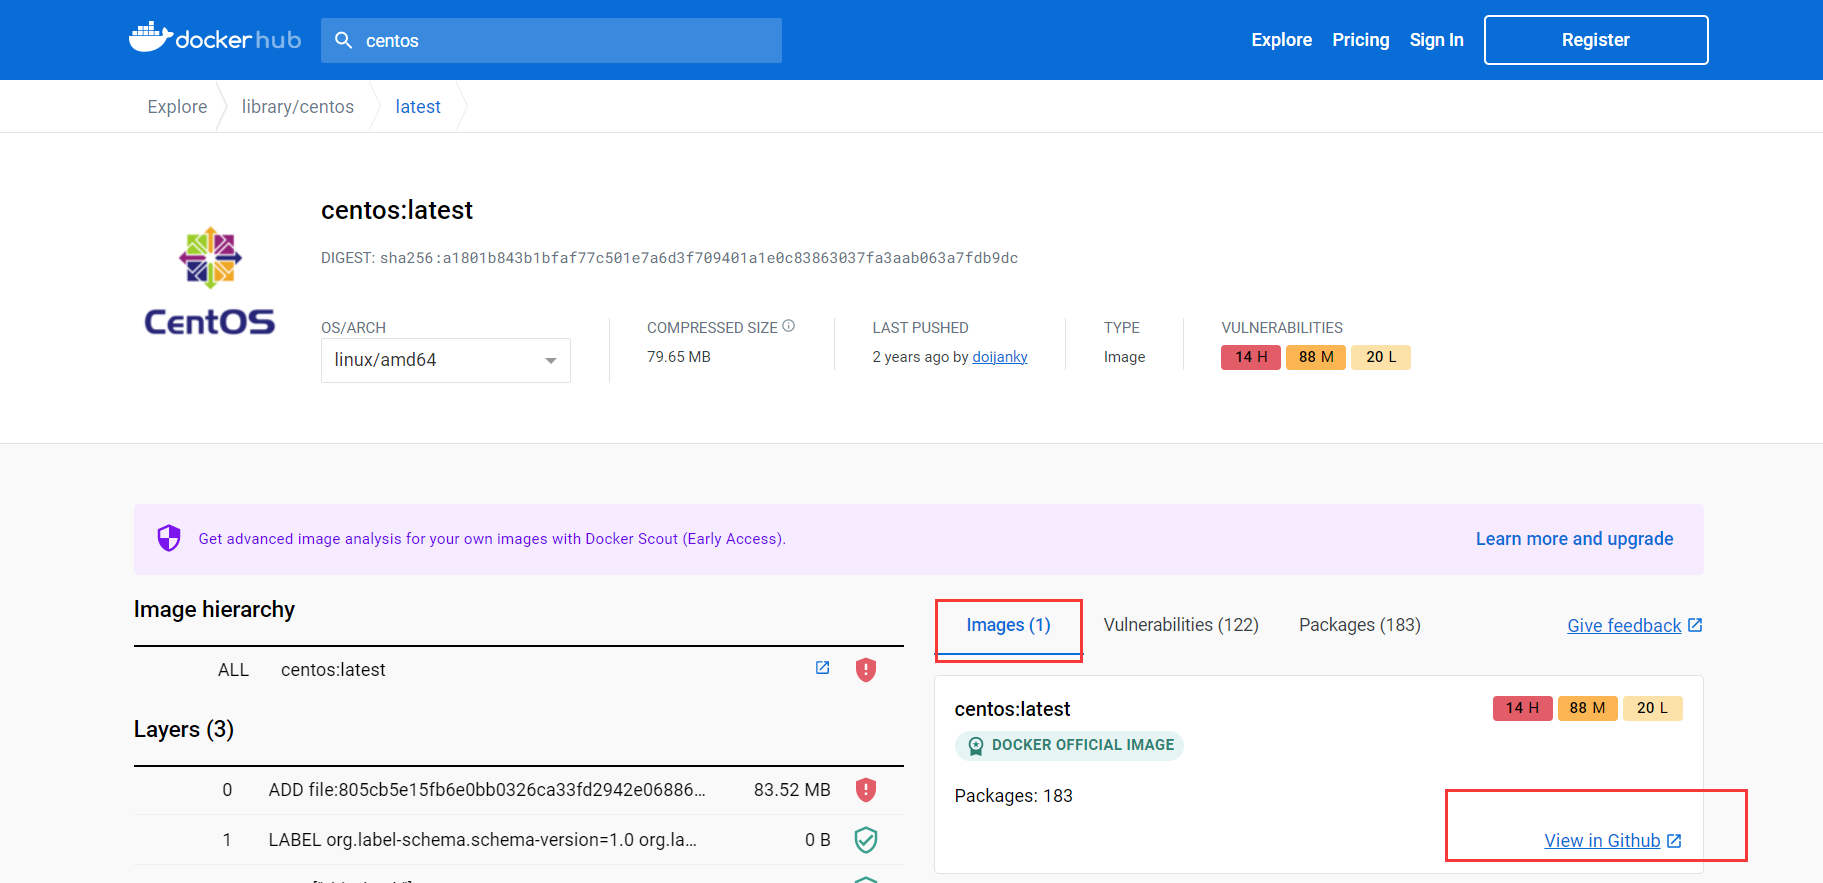This screenshot has width=1823, height=883.
Task: Open Pricing in top navigation
Action: pos(1360,40)
